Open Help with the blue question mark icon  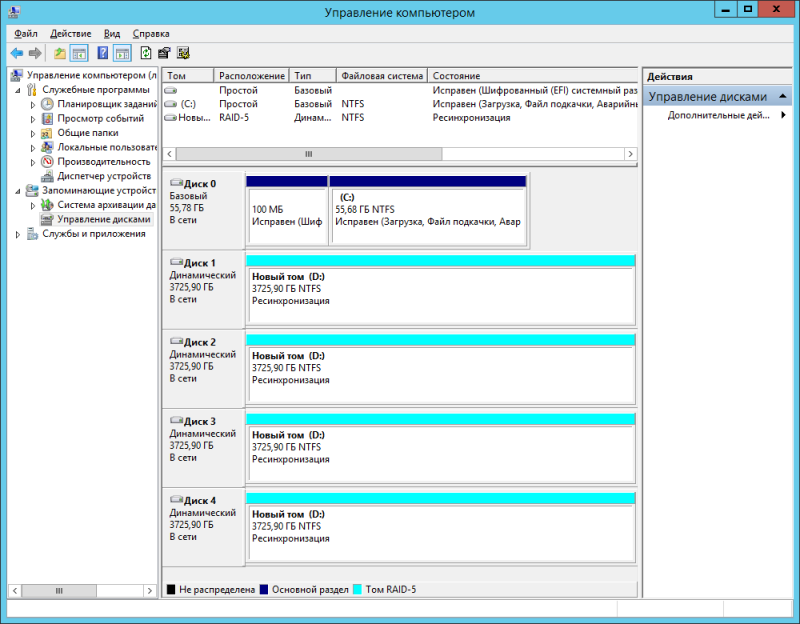click(103, 53)
